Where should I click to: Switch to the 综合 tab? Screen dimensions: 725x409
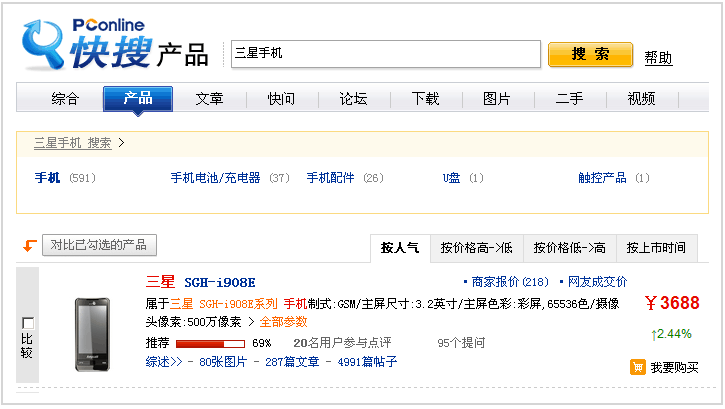pos(65,98)
